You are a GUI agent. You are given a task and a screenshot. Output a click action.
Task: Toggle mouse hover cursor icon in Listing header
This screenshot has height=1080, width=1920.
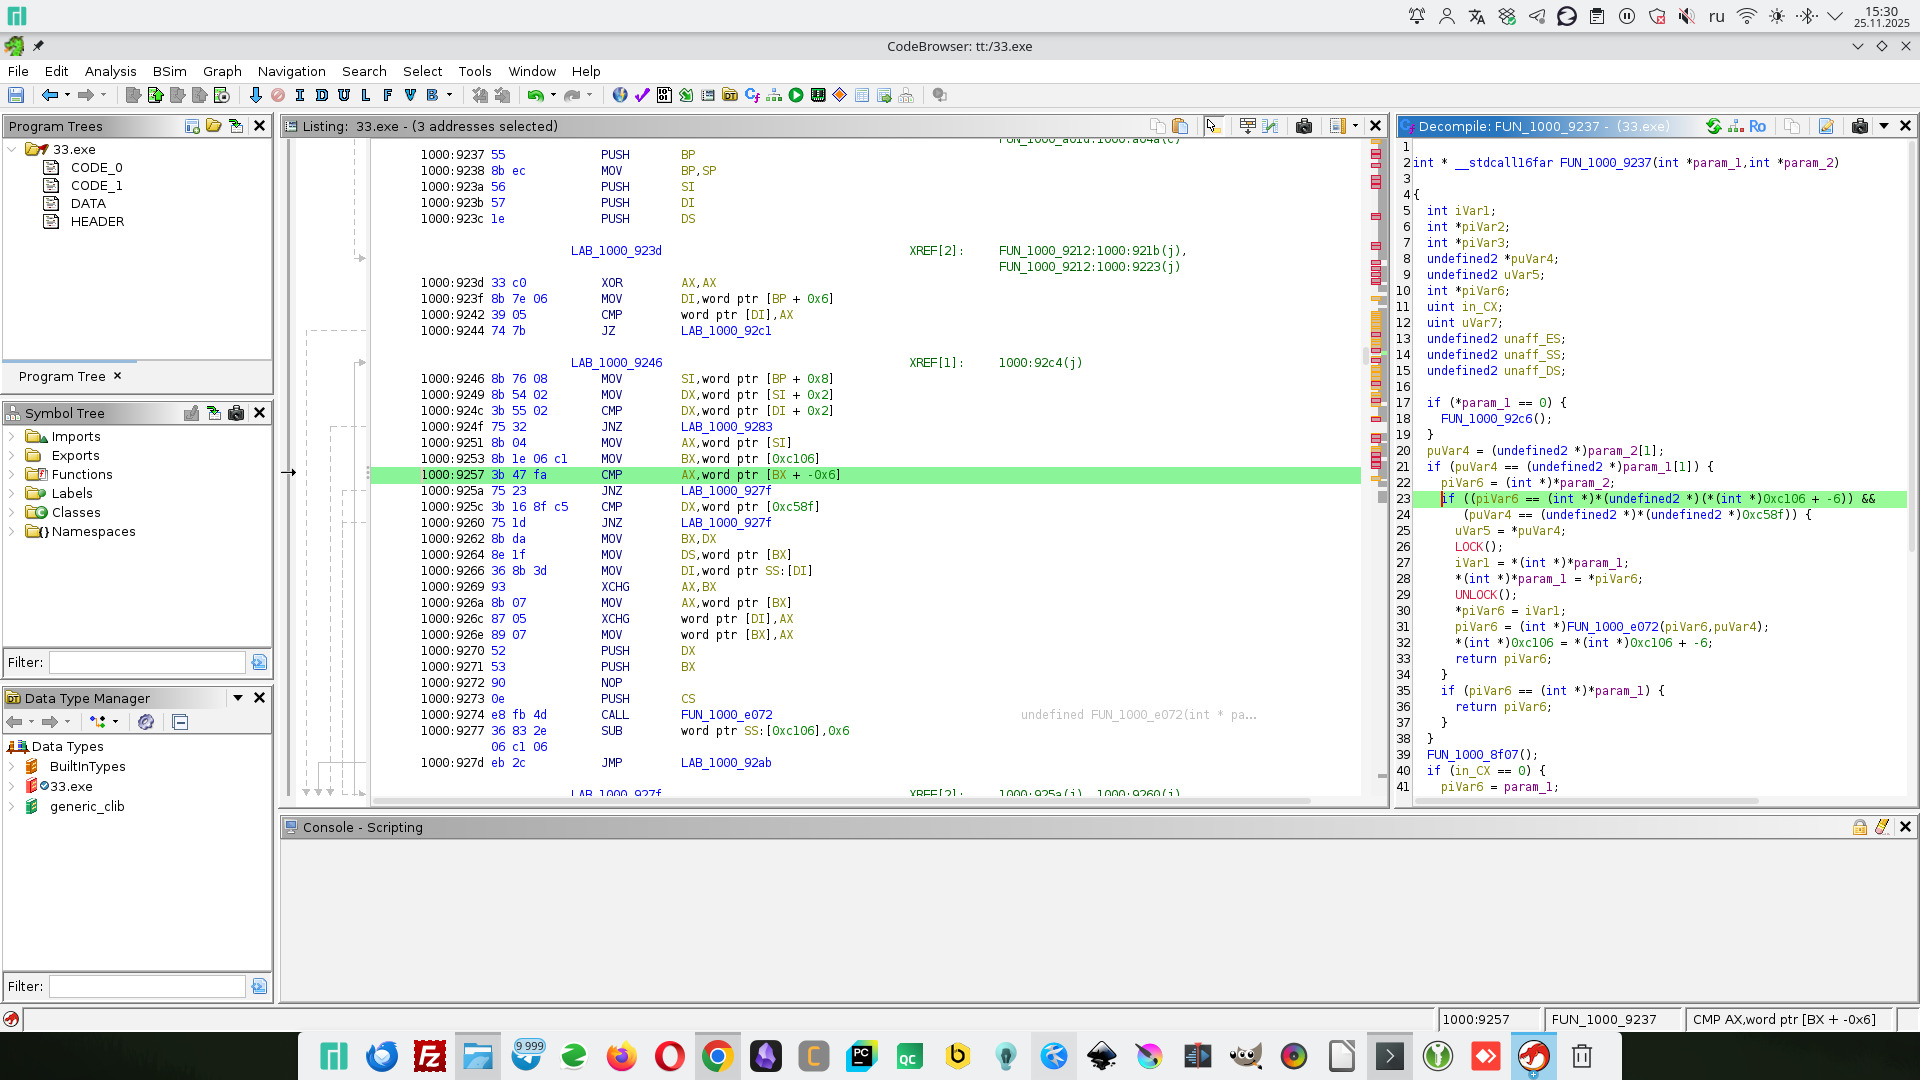(x=1213, y=126)
